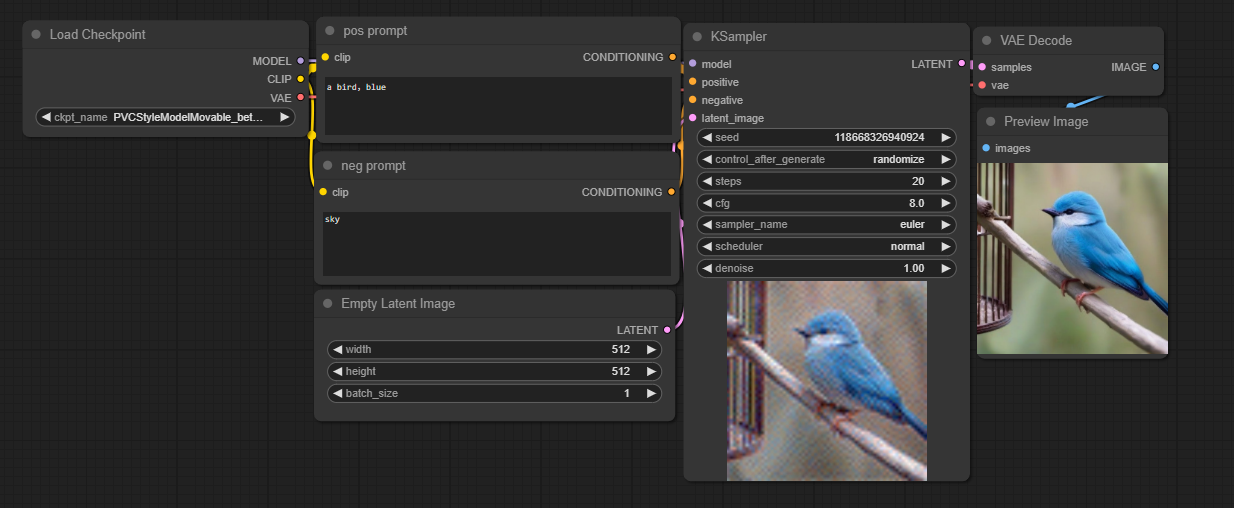Collapse the KSampler node via its dot
Image resolution: width=1234 pixels, height=508 pixels.
(696, 37)
